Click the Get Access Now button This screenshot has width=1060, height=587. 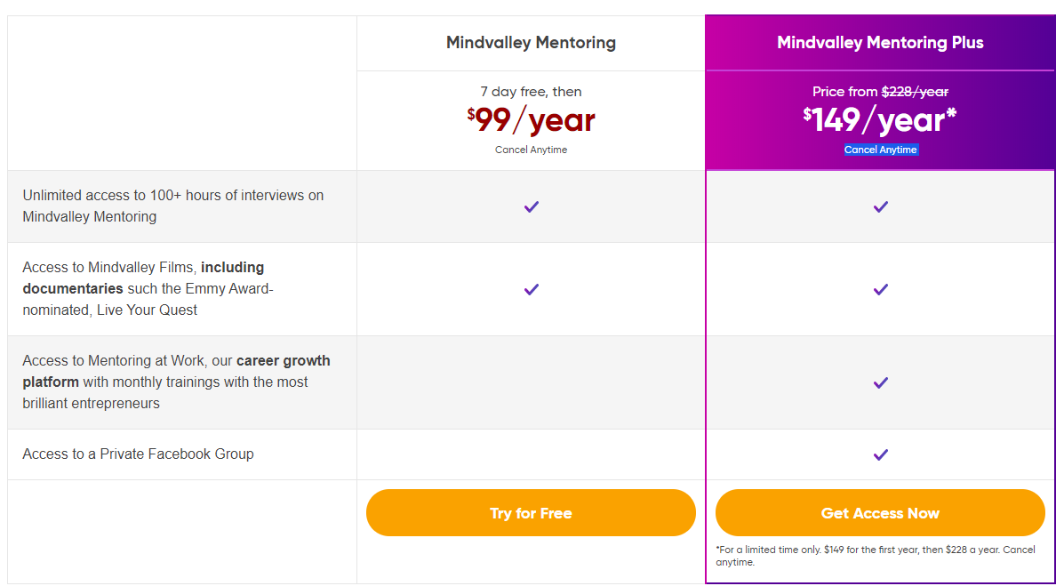point(880,513)
